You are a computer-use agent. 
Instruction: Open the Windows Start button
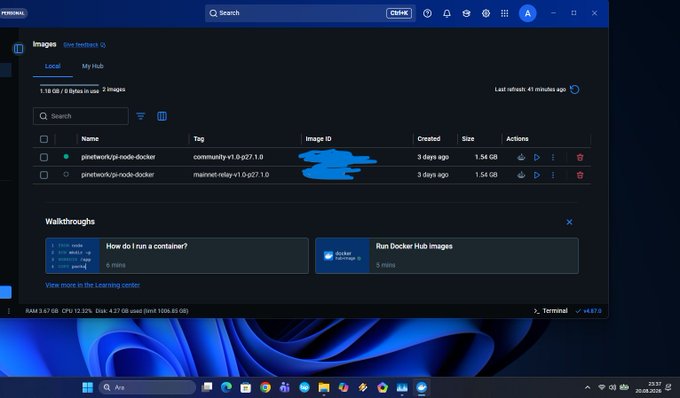[88, 387]
